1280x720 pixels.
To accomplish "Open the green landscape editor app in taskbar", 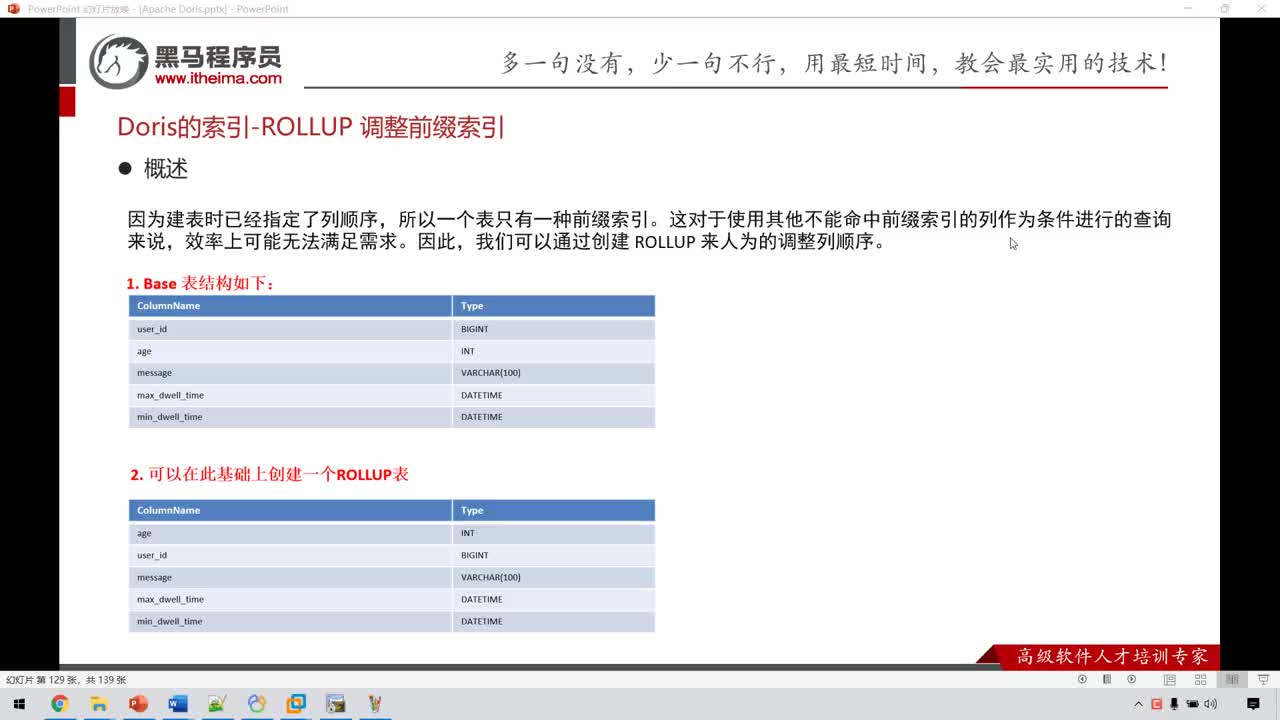I will point(217,704).
